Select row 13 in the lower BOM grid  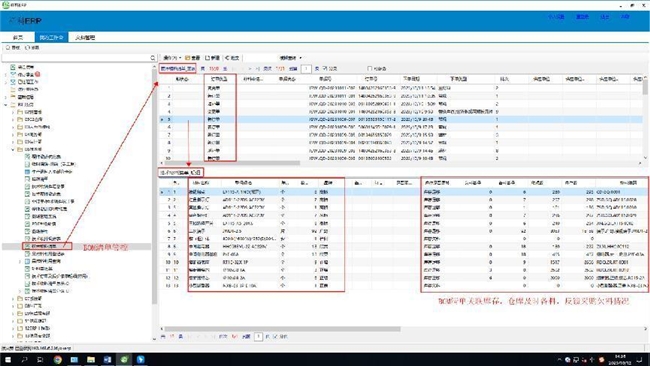click(x=404, y=286)
